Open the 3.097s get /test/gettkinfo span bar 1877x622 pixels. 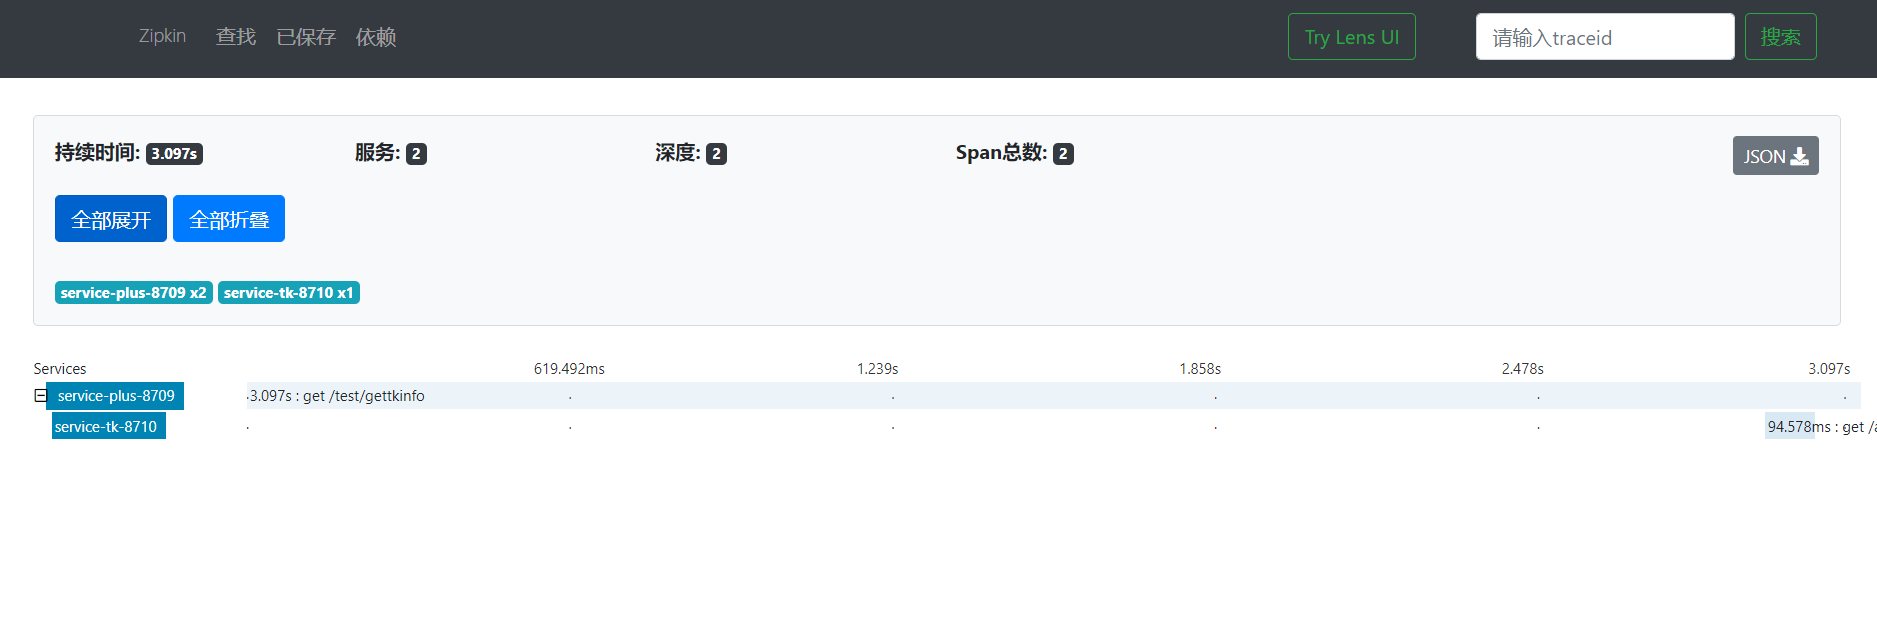point(1053,396)
